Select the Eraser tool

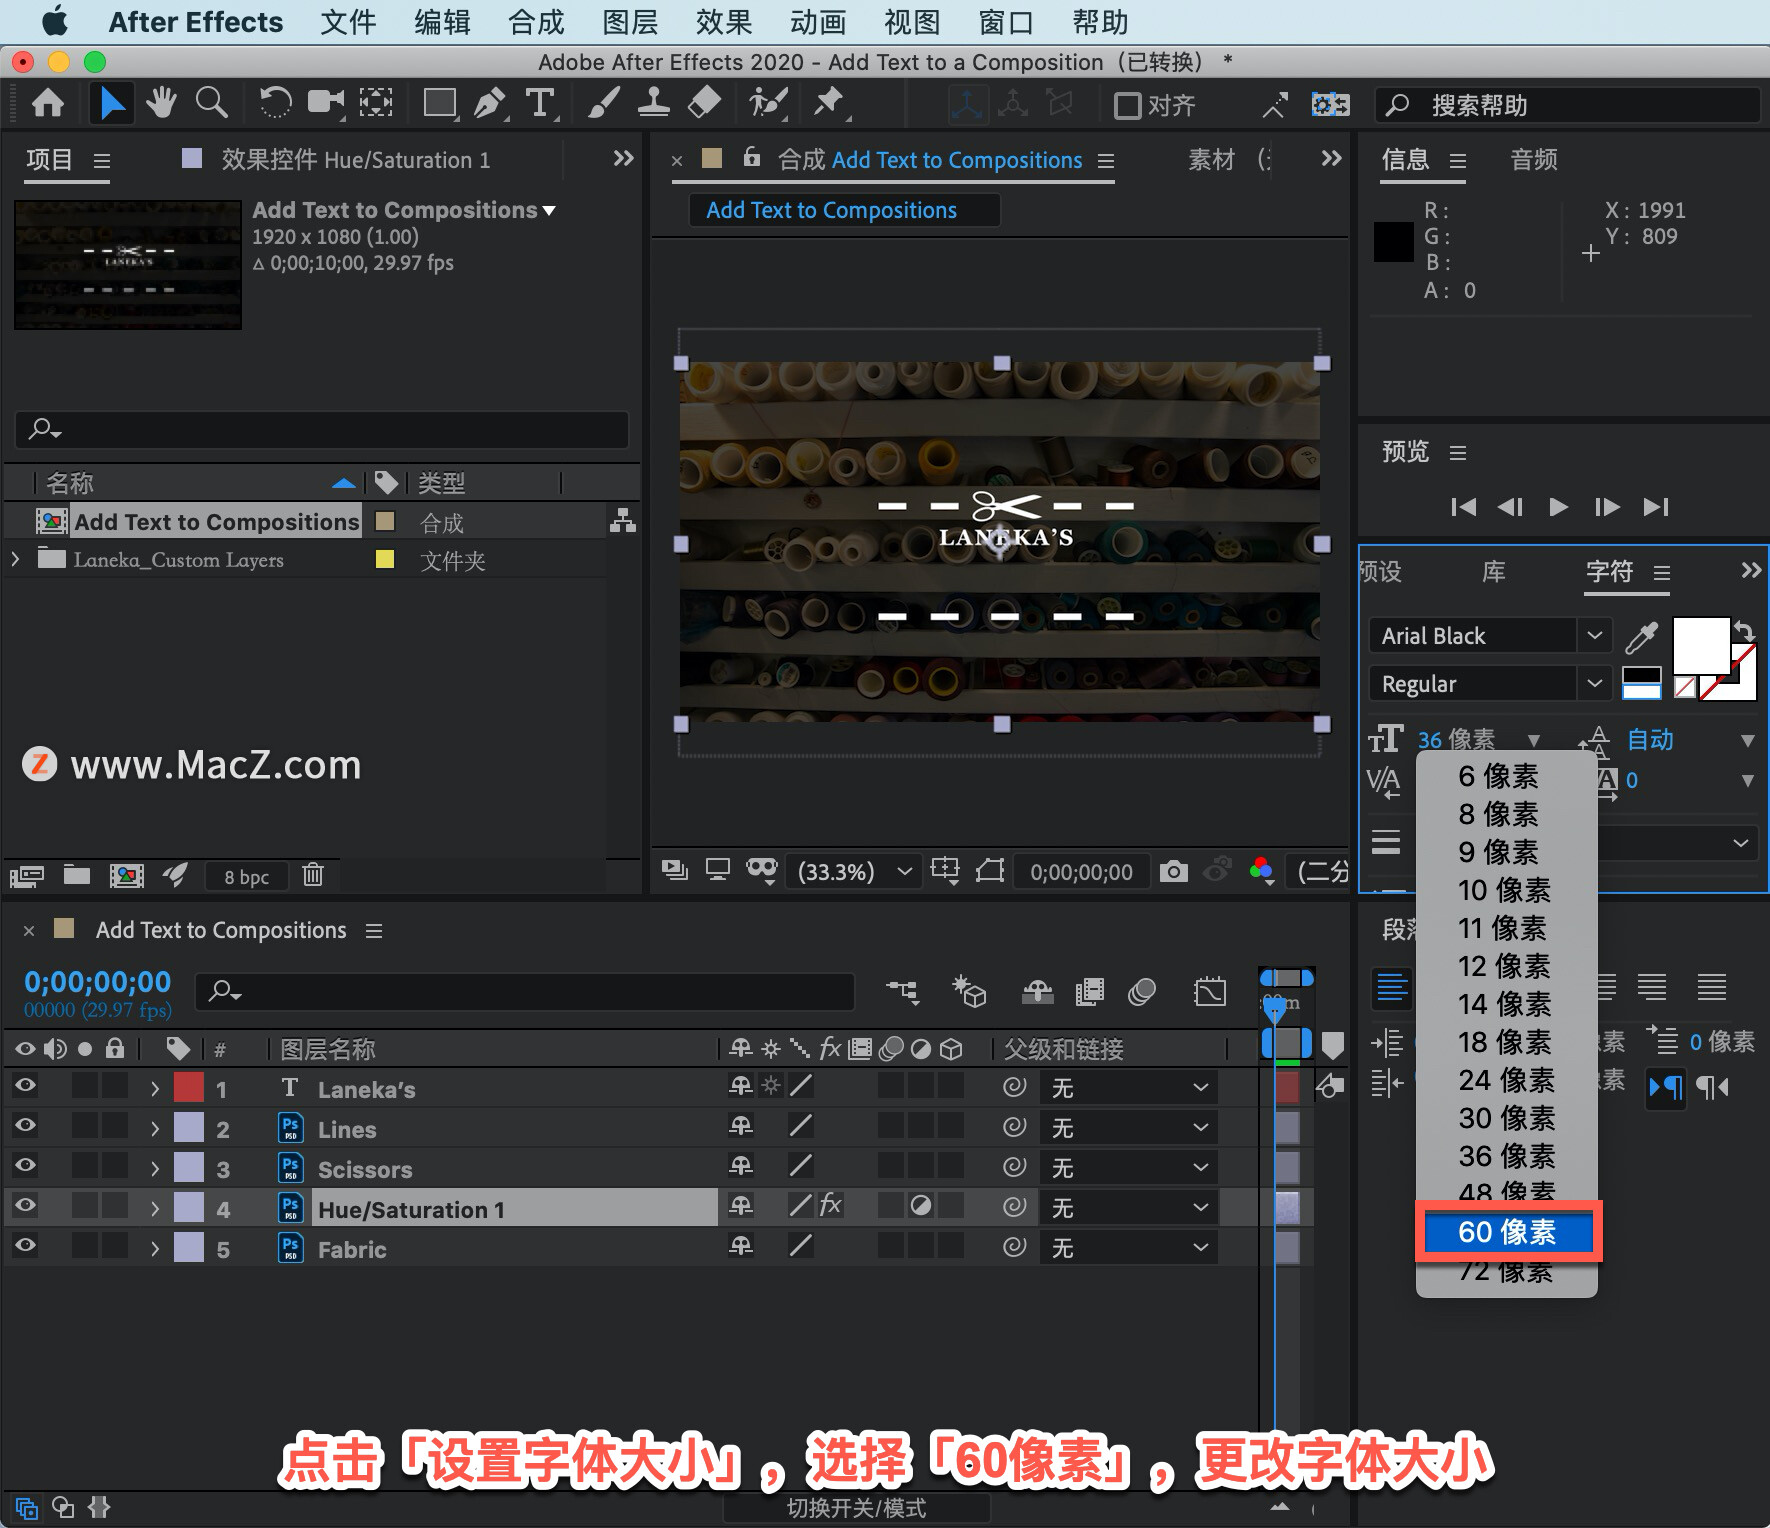705,103
